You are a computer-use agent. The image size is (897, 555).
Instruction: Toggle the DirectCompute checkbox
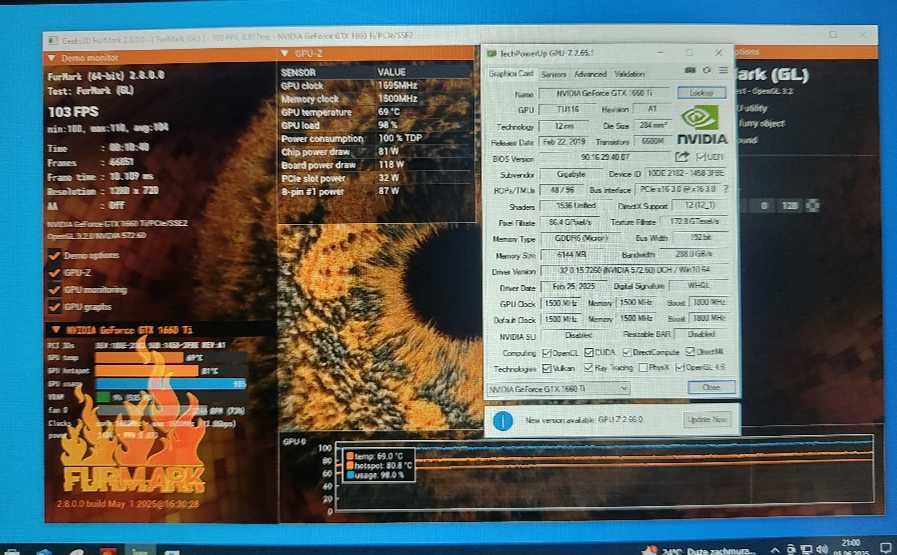click(627, 352)
